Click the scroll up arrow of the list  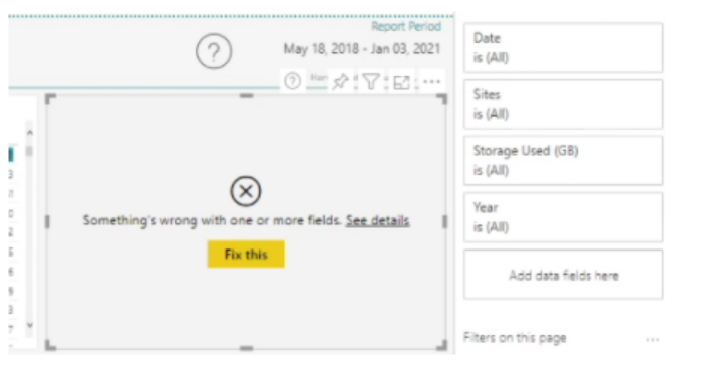tap(30, 133)
